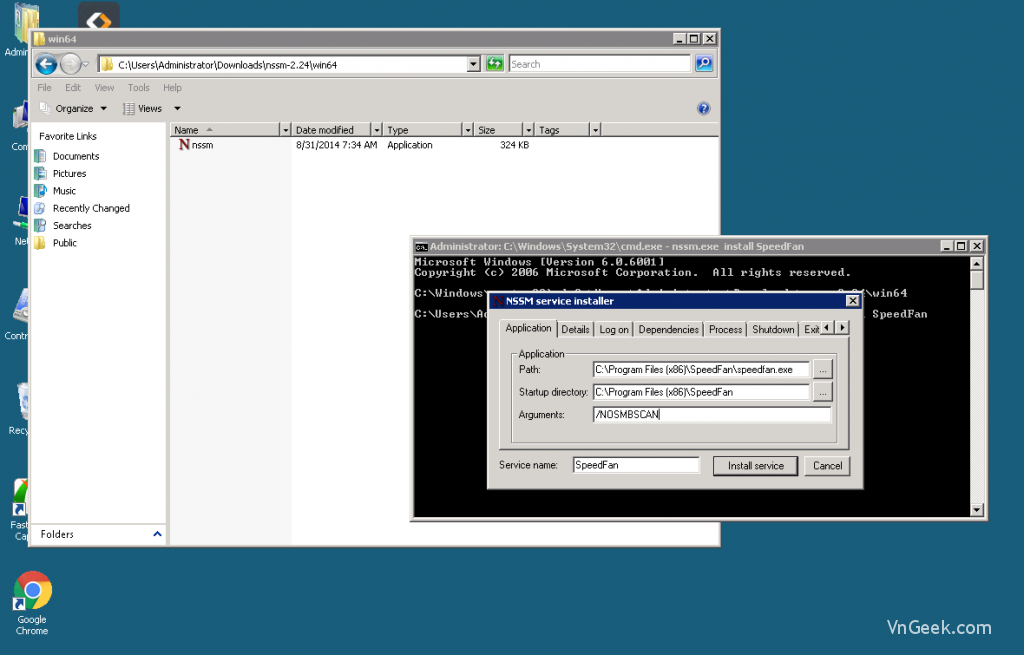Open the Google Chrome desktop shortcut
Viewport: 1024px width, 655px height.
(x=32, y=603)
